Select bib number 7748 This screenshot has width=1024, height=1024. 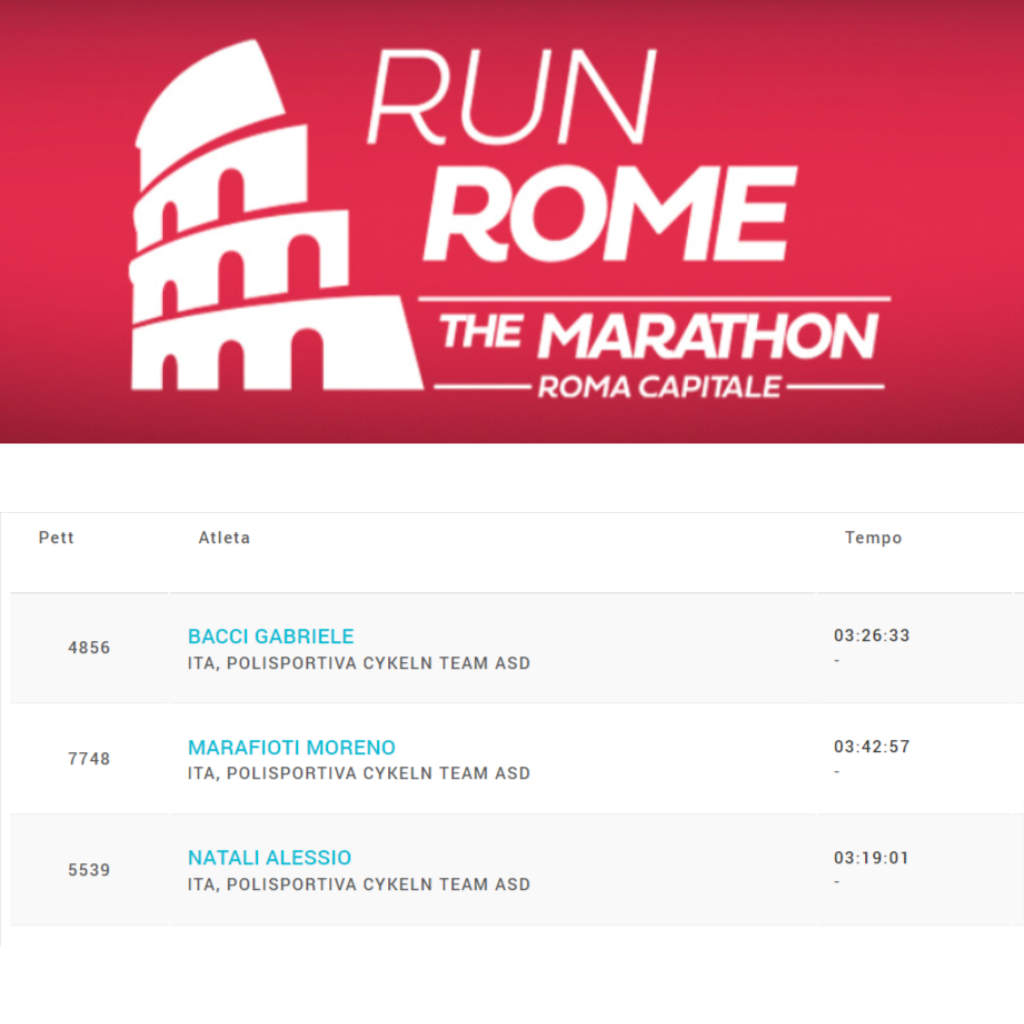pyautogui.click(x=89, y=759)
